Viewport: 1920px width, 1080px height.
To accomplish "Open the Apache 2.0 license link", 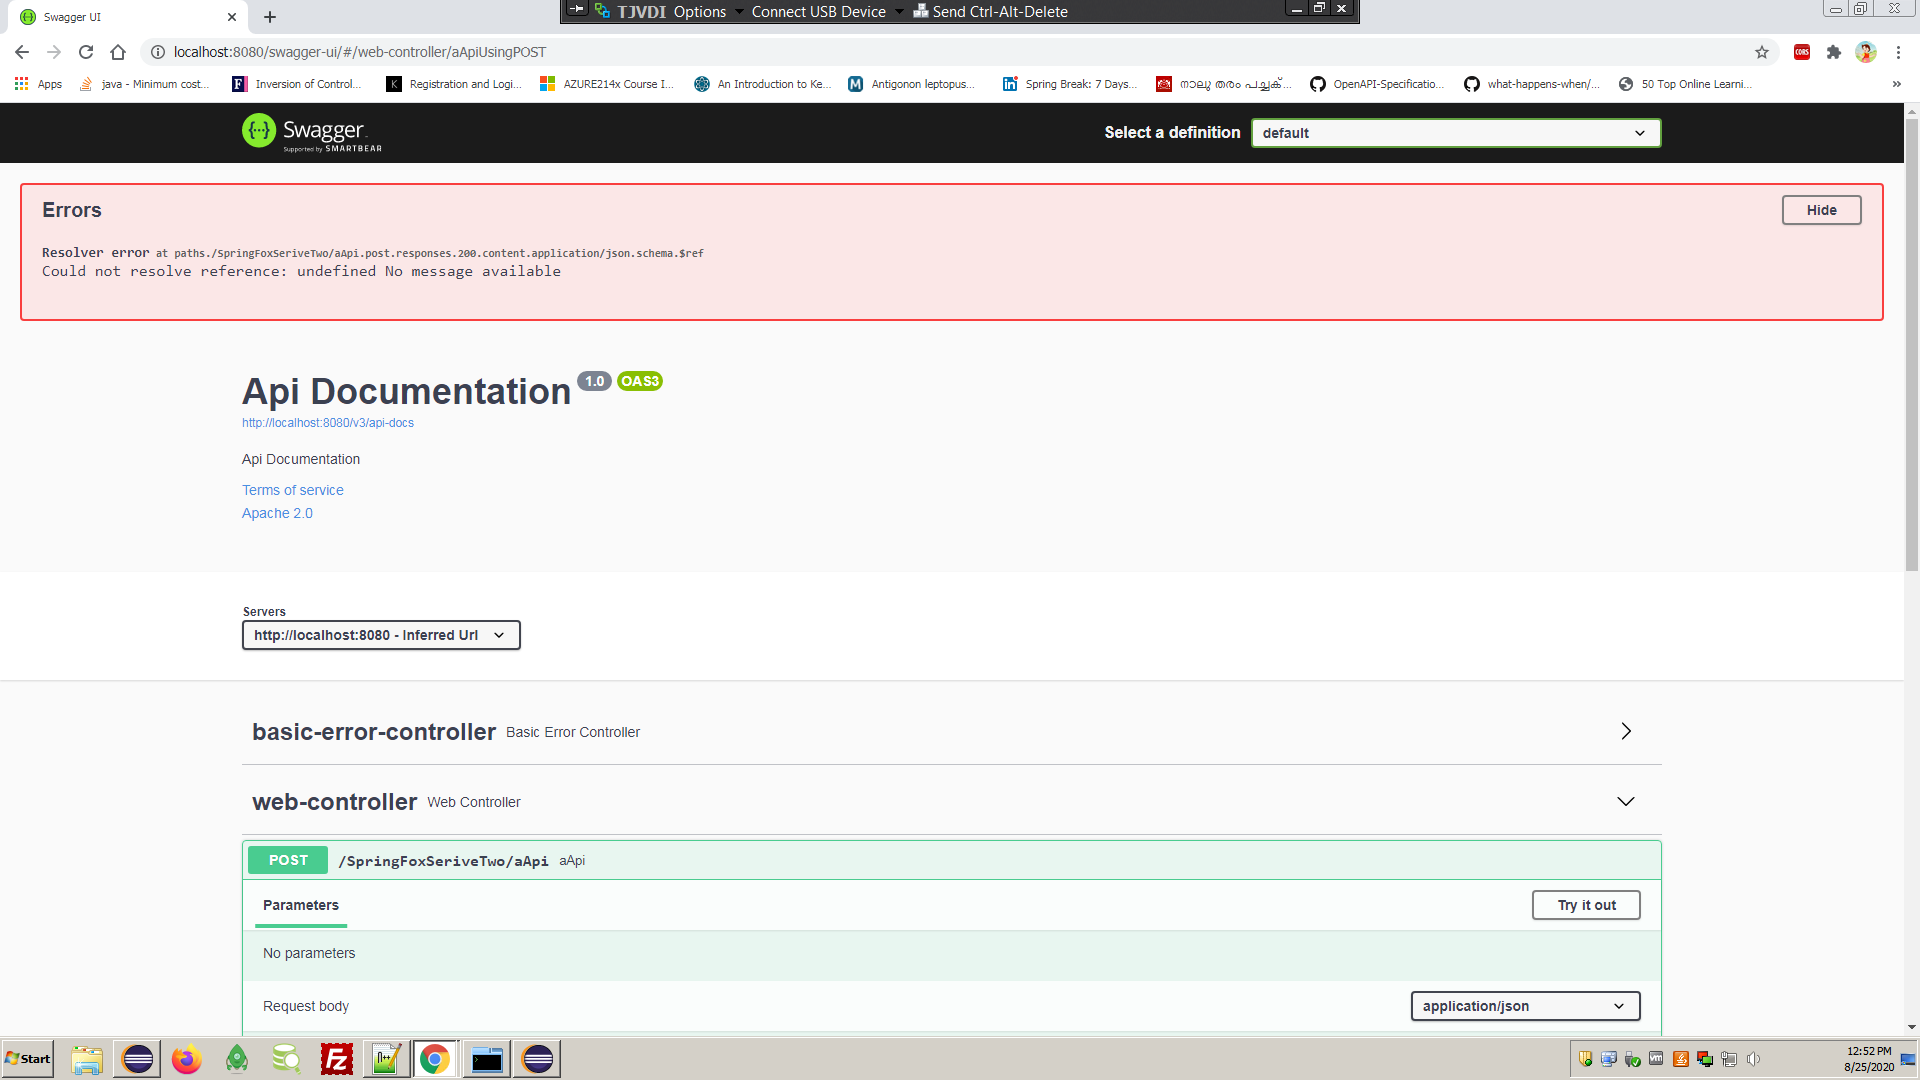I will [277, 513].
